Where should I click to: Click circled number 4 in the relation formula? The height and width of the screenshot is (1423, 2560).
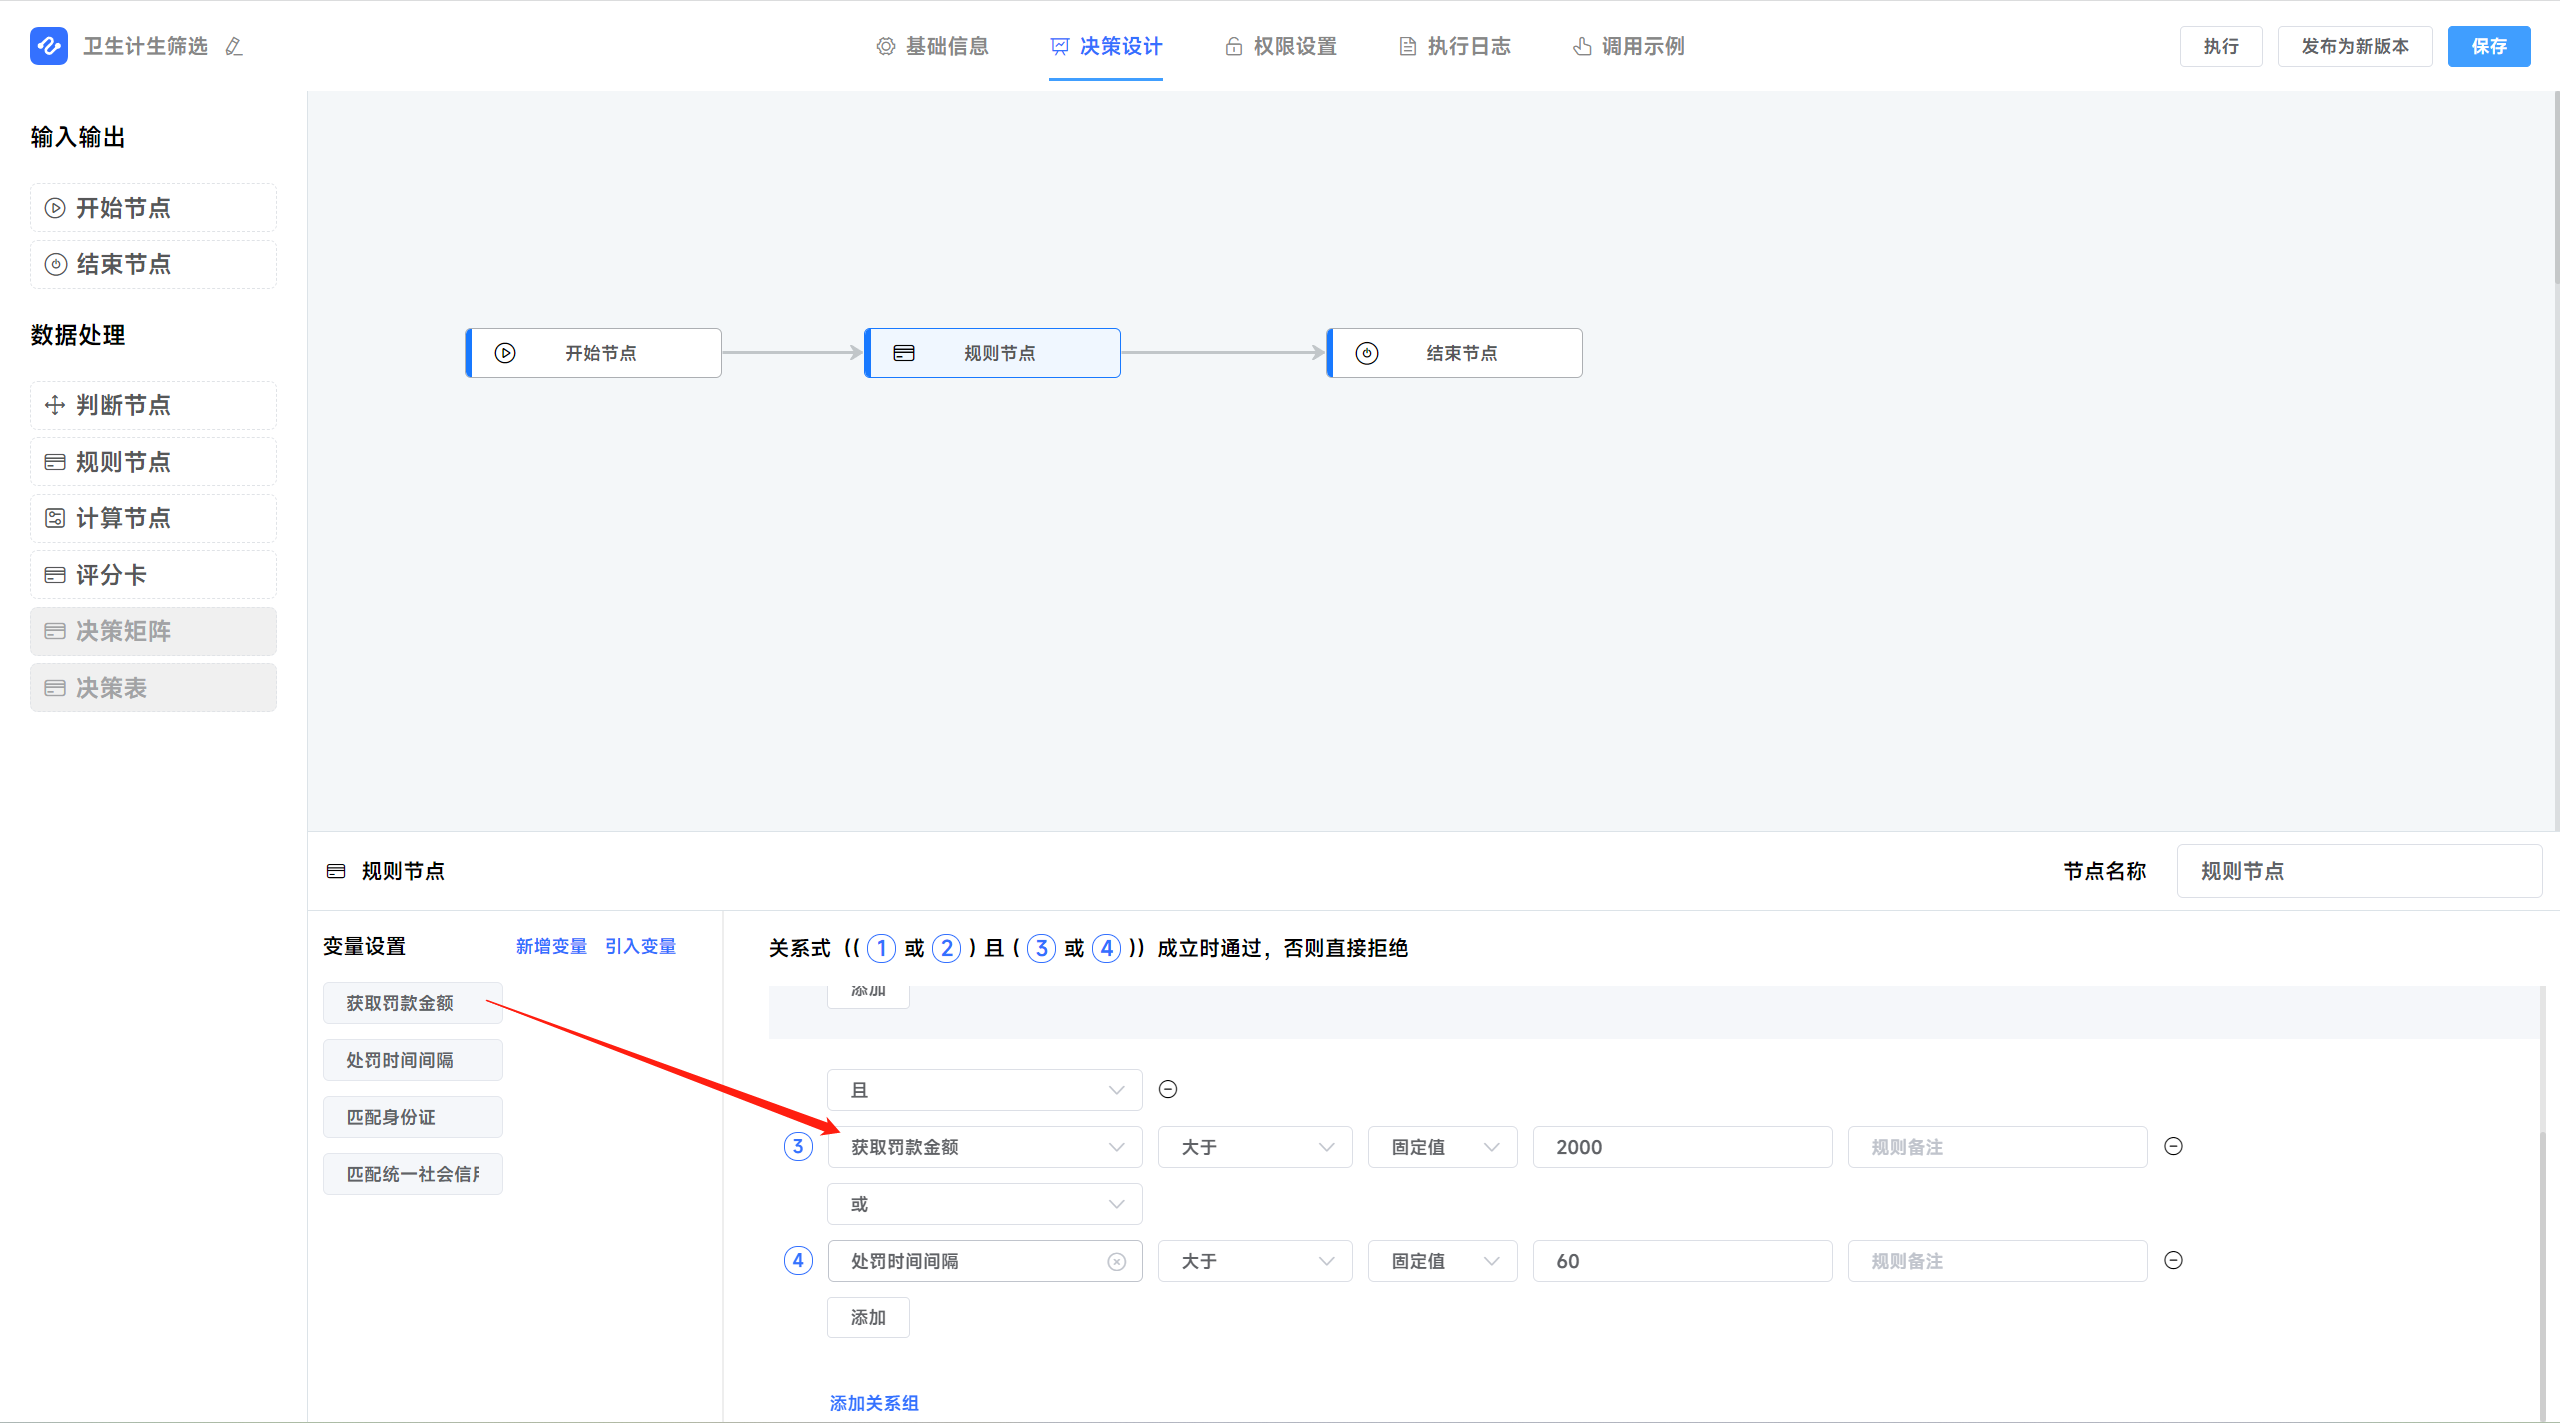pyautogui.click(x=1106, y=948)
